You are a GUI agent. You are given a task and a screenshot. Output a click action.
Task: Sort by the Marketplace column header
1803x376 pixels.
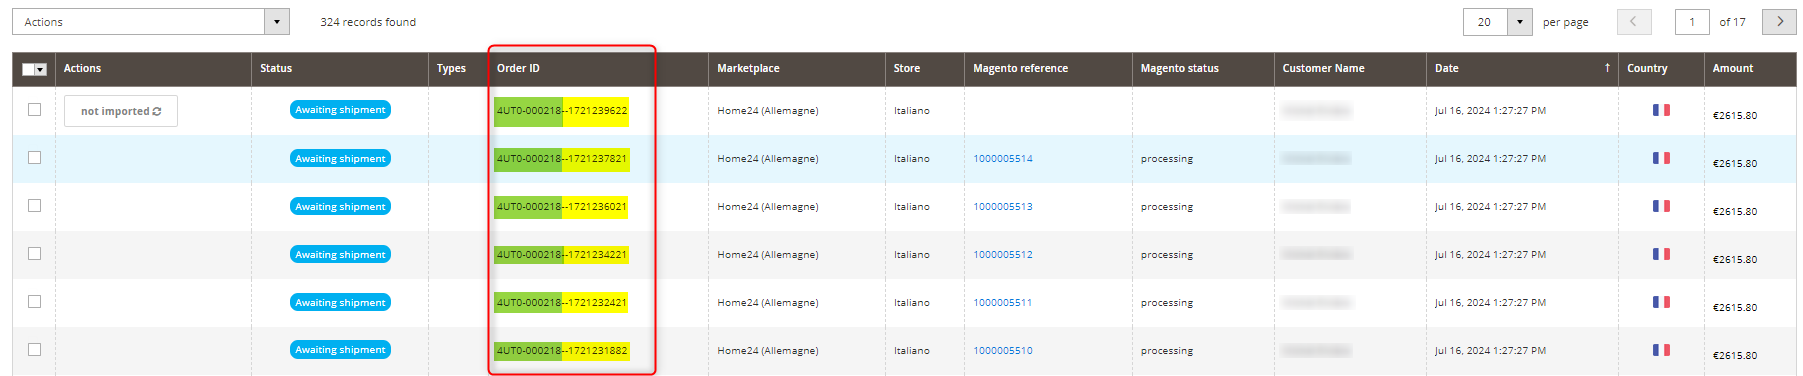click(797, 69)
